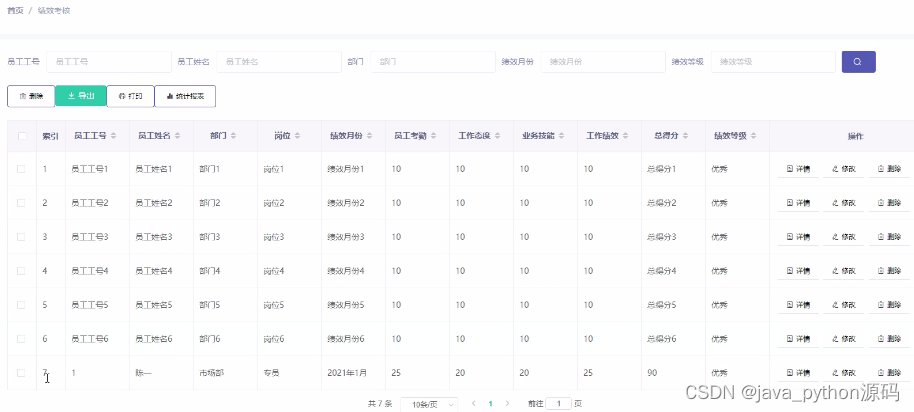Click 修改 for 员工工号2 row
914x412 pixels.
pyautogui.click(x=843, y=203)
